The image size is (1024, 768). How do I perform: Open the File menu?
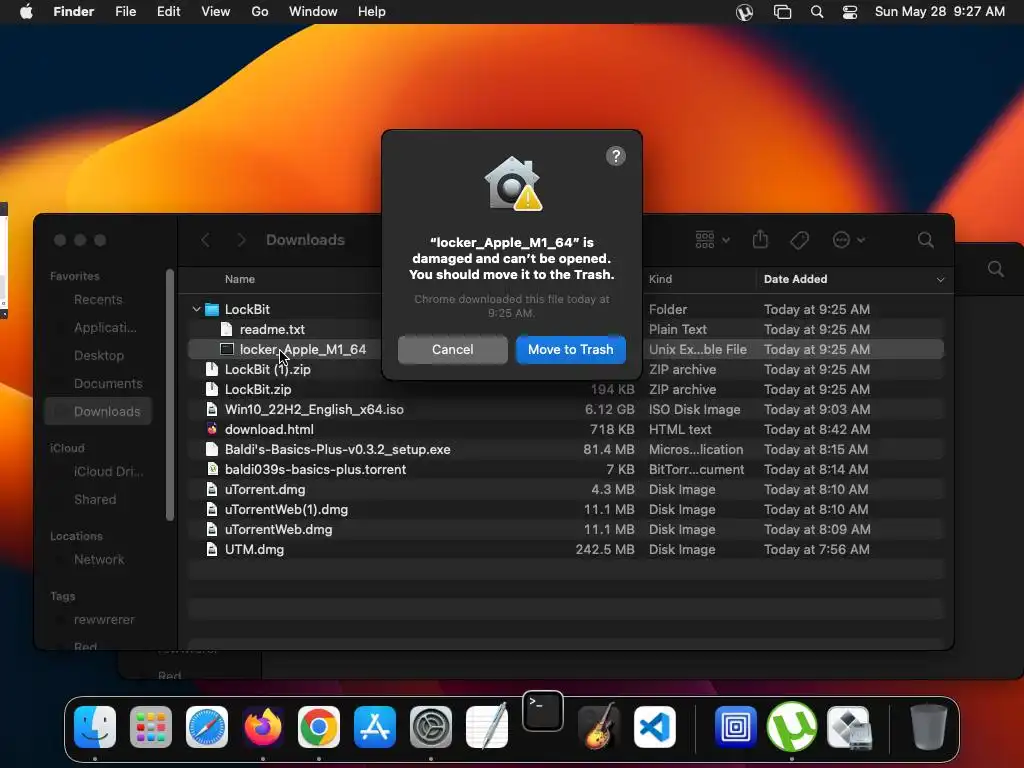[125, 12]
